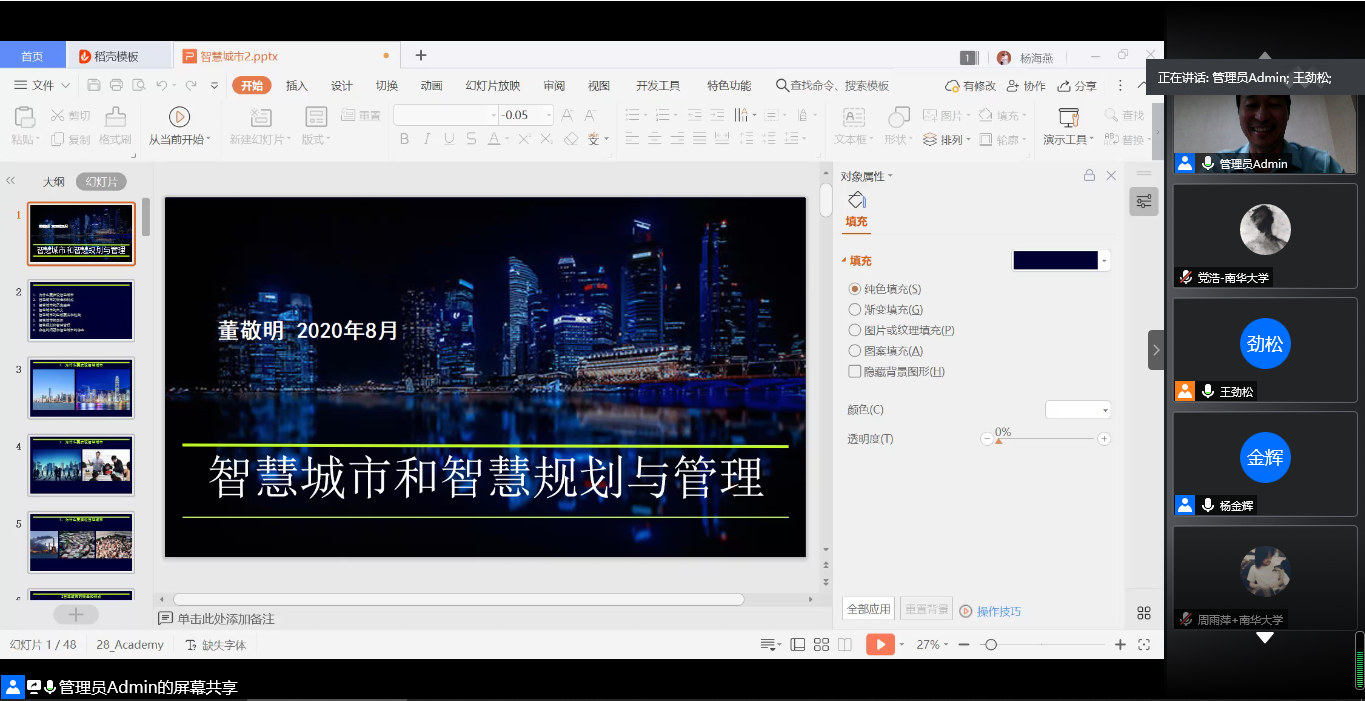The image size is (1365, 701).
Task: Select the 渐变填充 gradient fill option
Action: (x=855, y=310)
